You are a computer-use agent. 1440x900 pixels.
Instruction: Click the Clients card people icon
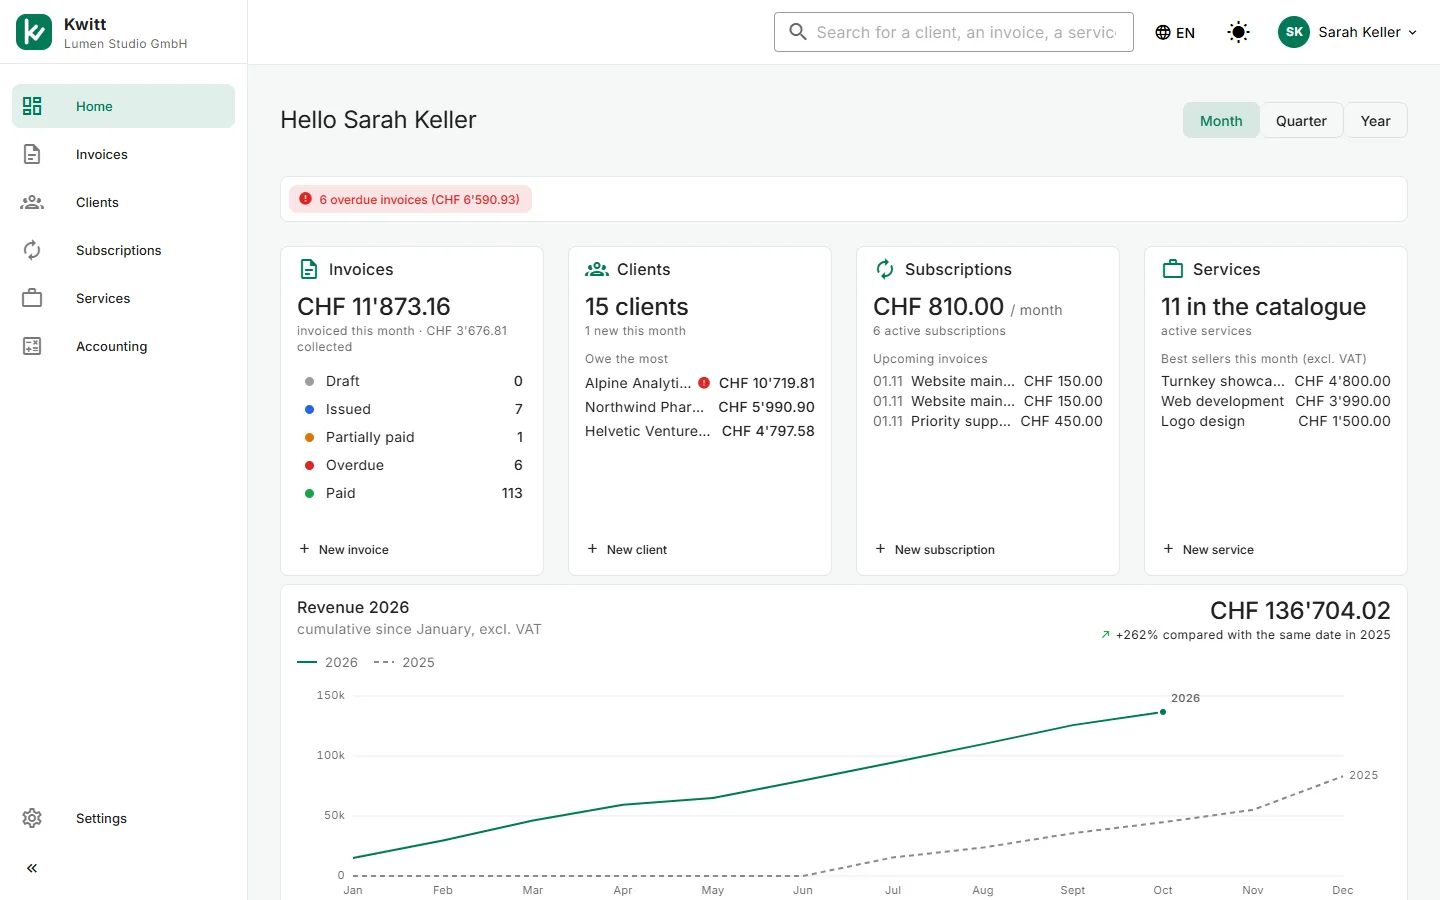597,269
